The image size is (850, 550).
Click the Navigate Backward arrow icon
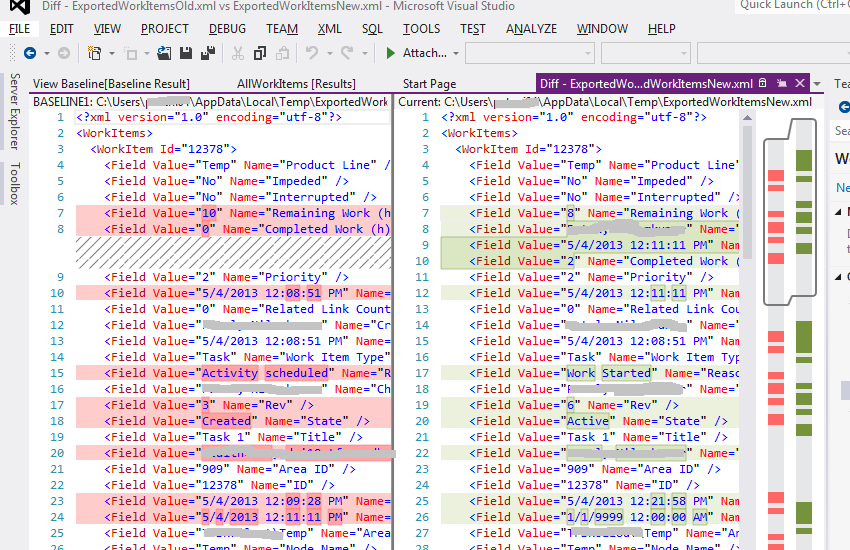(30, 53)
